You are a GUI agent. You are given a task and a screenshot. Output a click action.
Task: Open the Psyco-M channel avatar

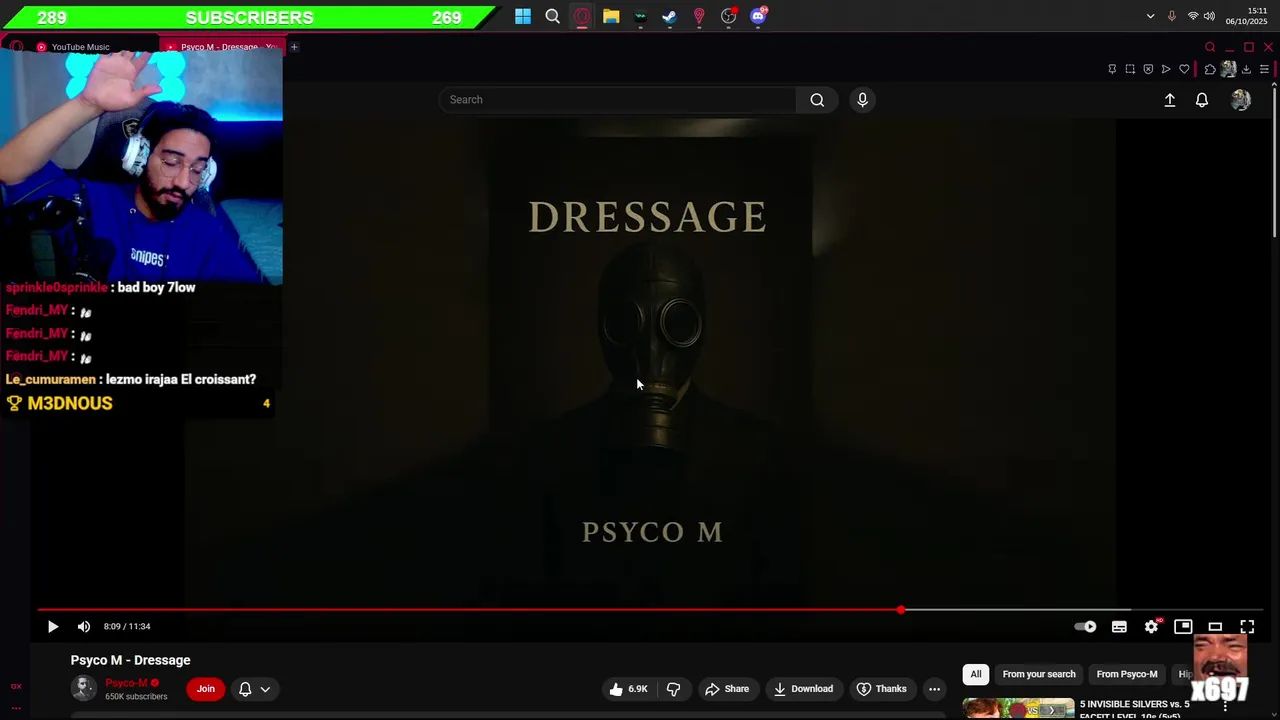tap(84, 688)
